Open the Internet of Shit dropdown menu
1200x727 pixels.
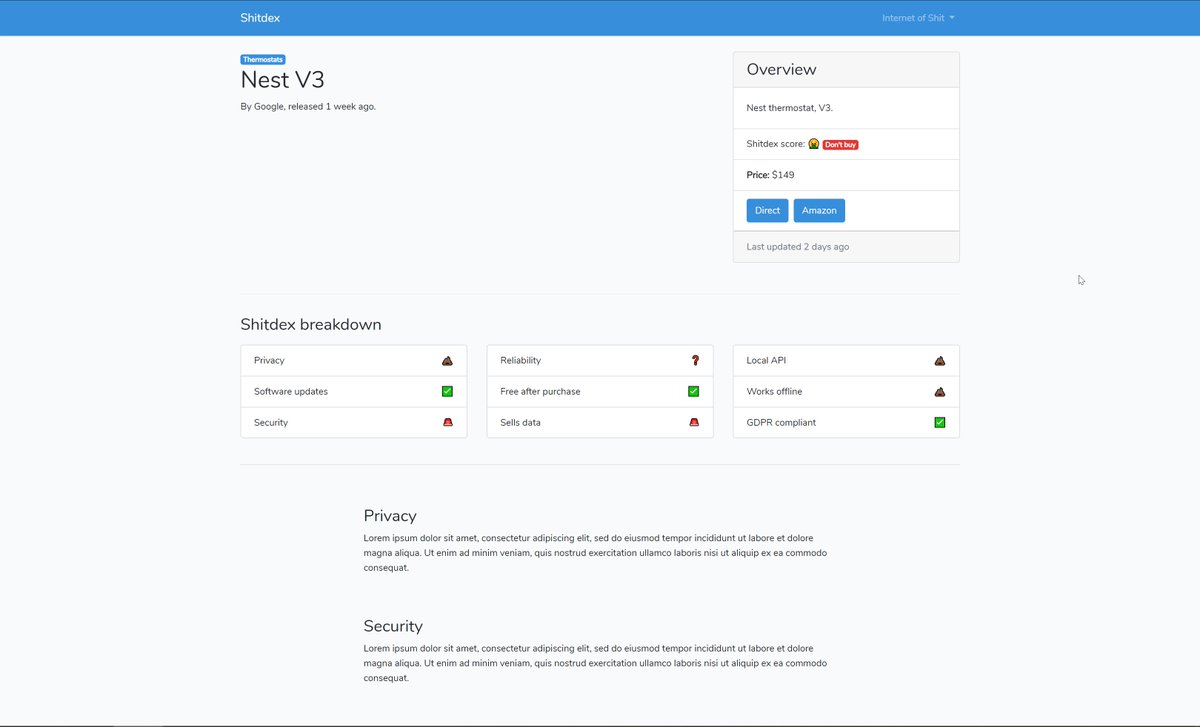click(918, 18)
